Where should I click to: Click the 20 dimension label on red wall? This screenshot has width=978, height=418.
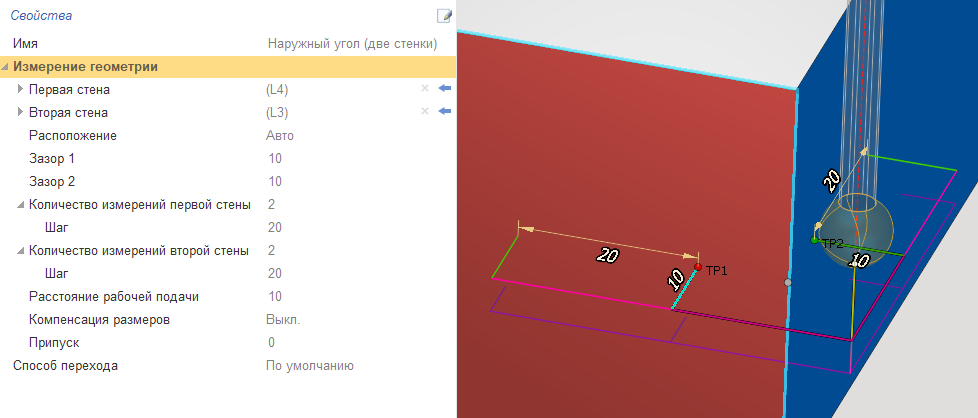click(x=607, y=255)
